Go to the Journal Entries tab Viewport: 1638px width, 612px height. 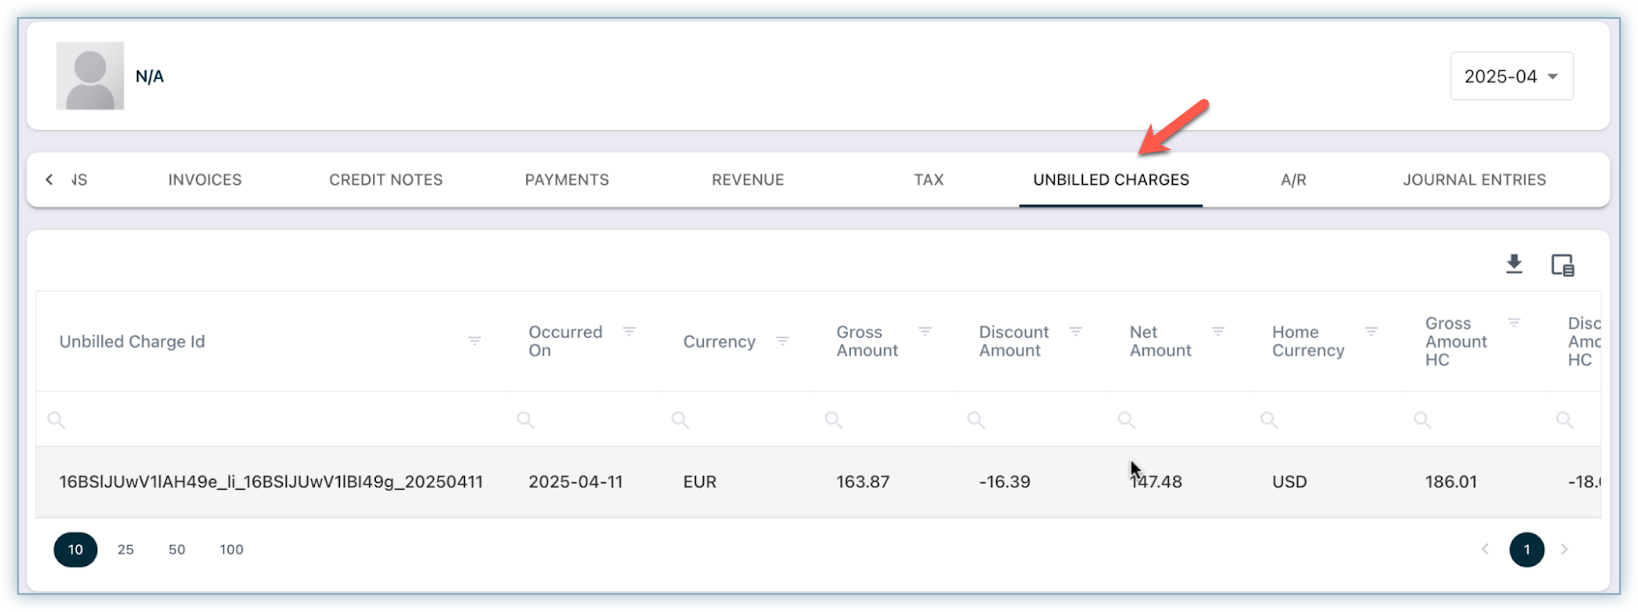[1474, 180]
